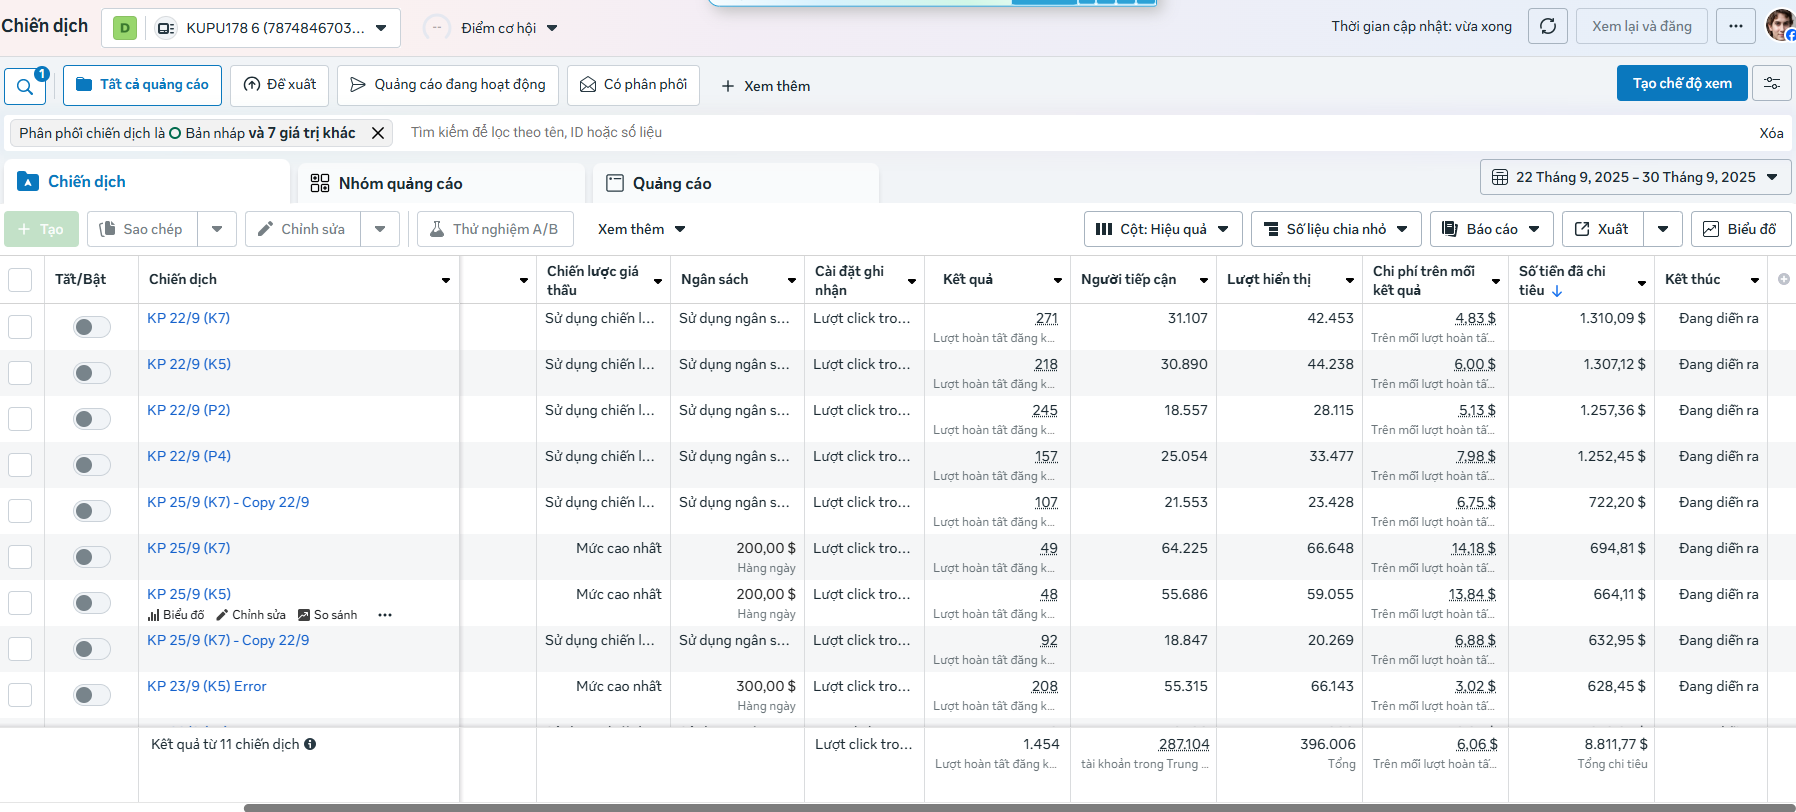Open the Kết thúc column header menu
Image resolution: width=1796 pixels, height=812 pixels.
pos(1755,280)
